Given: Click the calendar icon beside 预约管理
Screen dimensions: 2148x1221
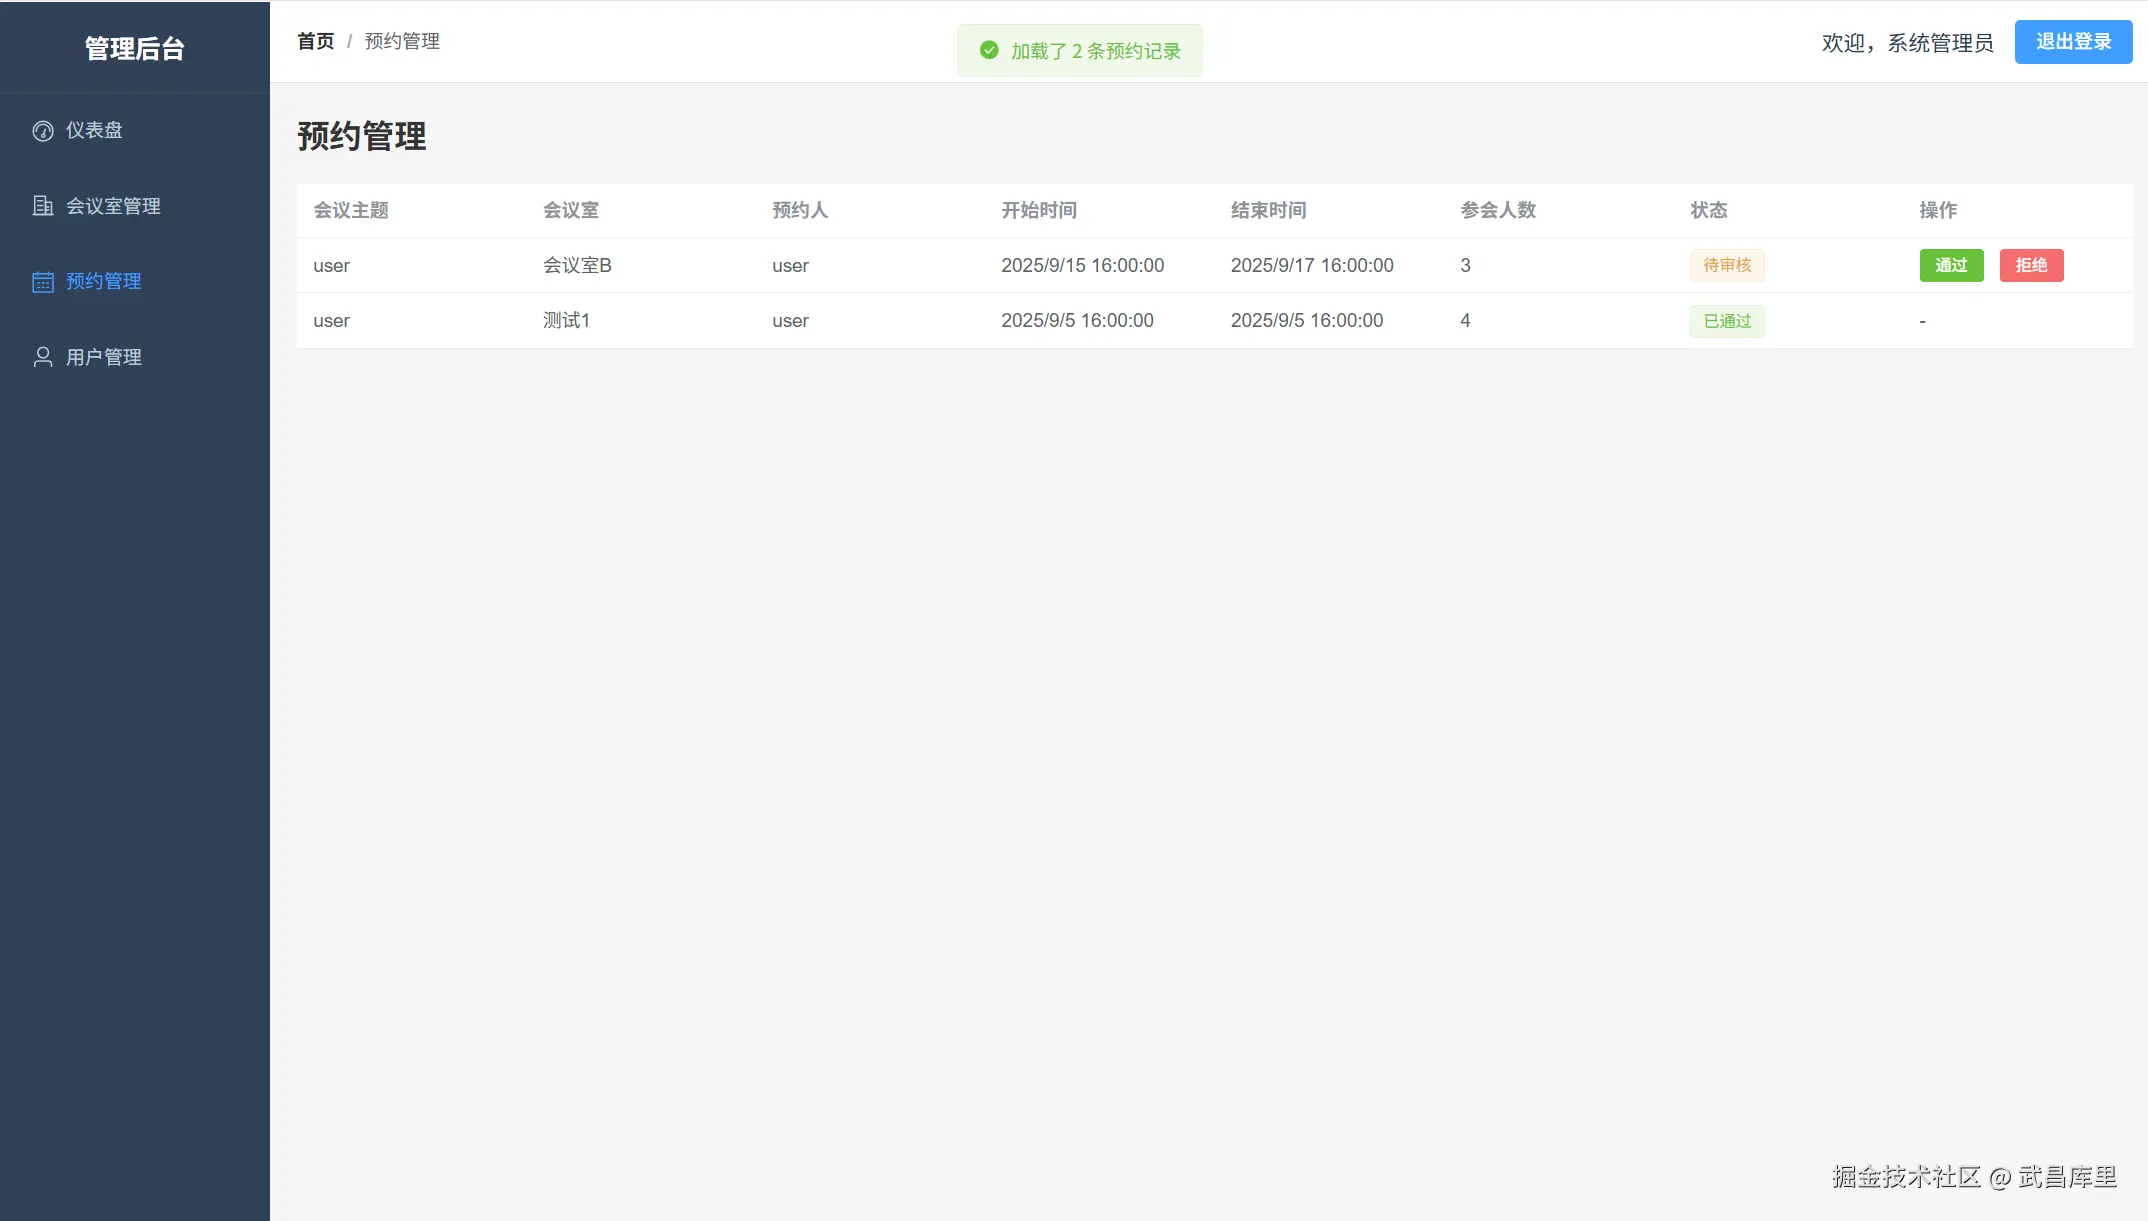Looking at the screenshot, I should click(43, 282).
